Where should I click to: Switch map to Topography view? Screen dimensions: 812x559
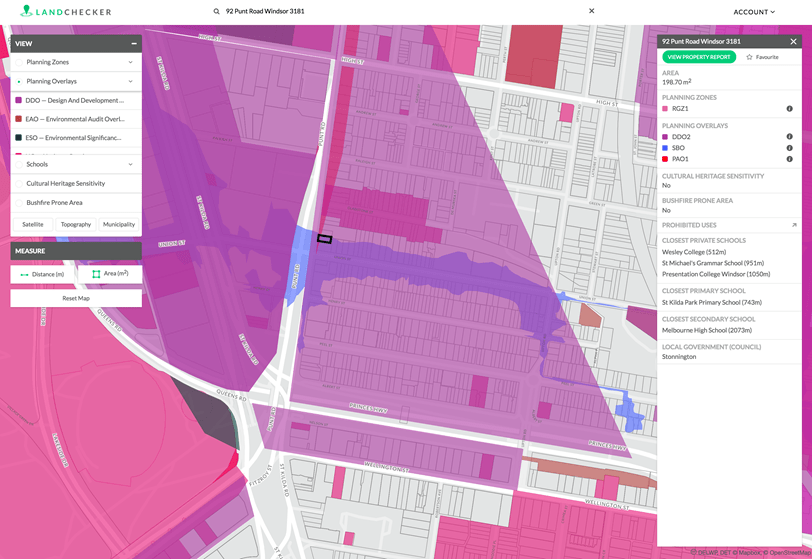(x=76, y=224)
